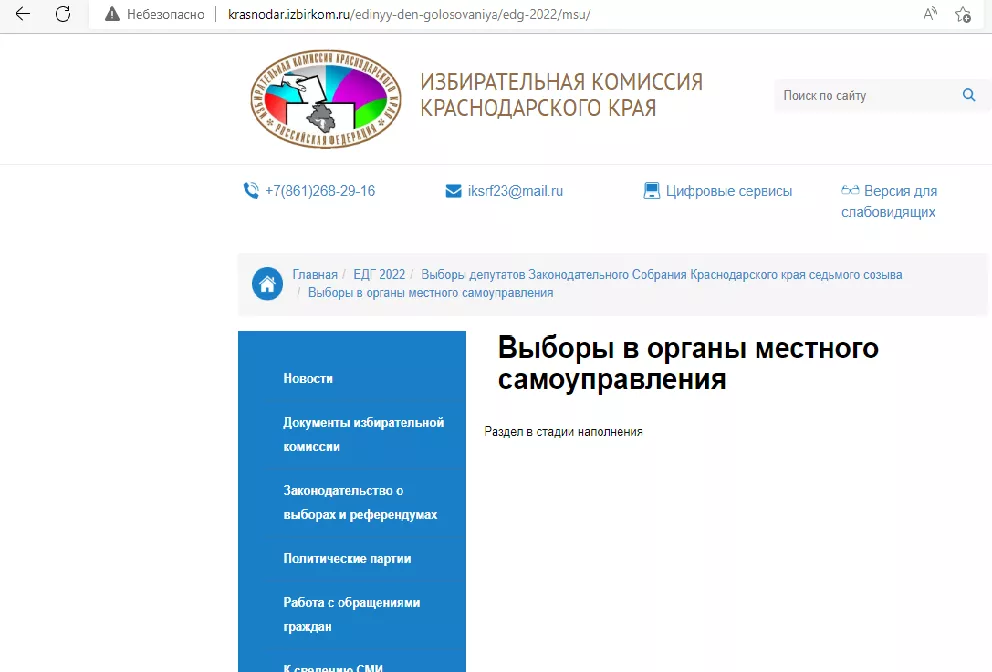
Task: Click the browser back arrow
Action: pyautogui.click(x=22, y=14)
